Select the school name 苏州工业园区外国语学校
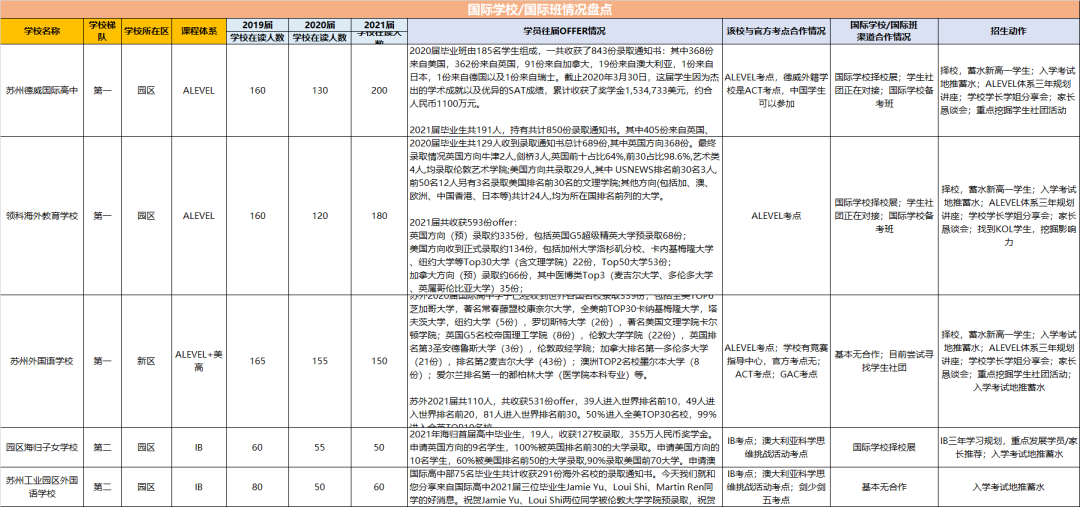 point(41,488)
